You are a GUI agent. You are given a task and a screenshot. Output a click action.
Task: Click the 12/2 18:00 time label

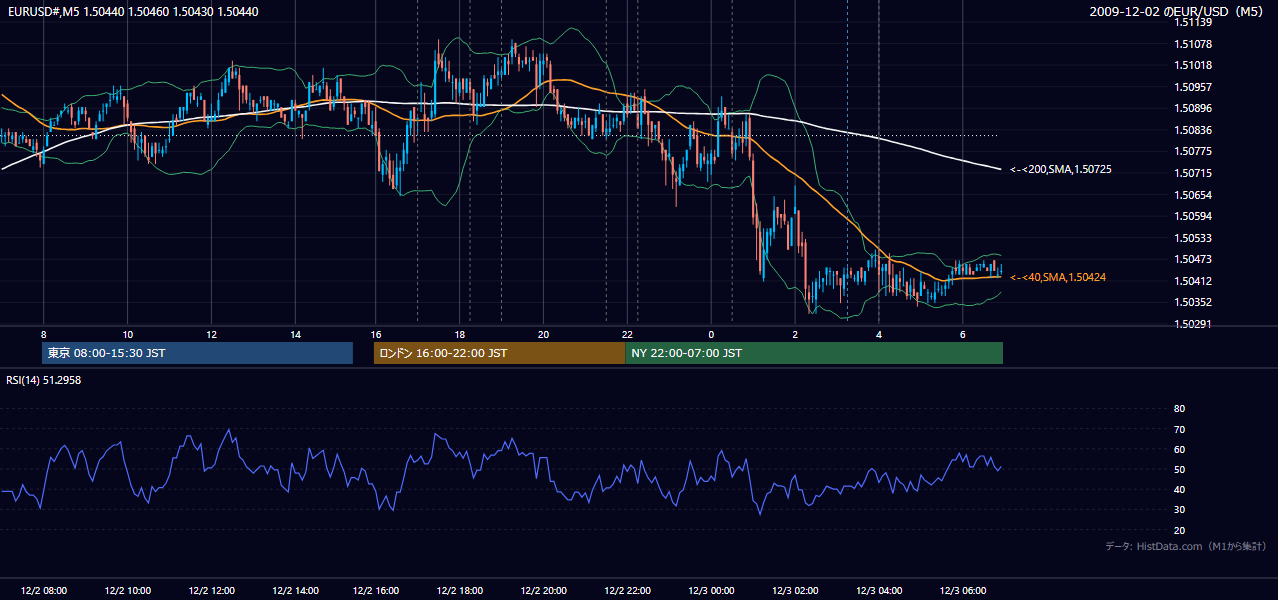[460, 591]
